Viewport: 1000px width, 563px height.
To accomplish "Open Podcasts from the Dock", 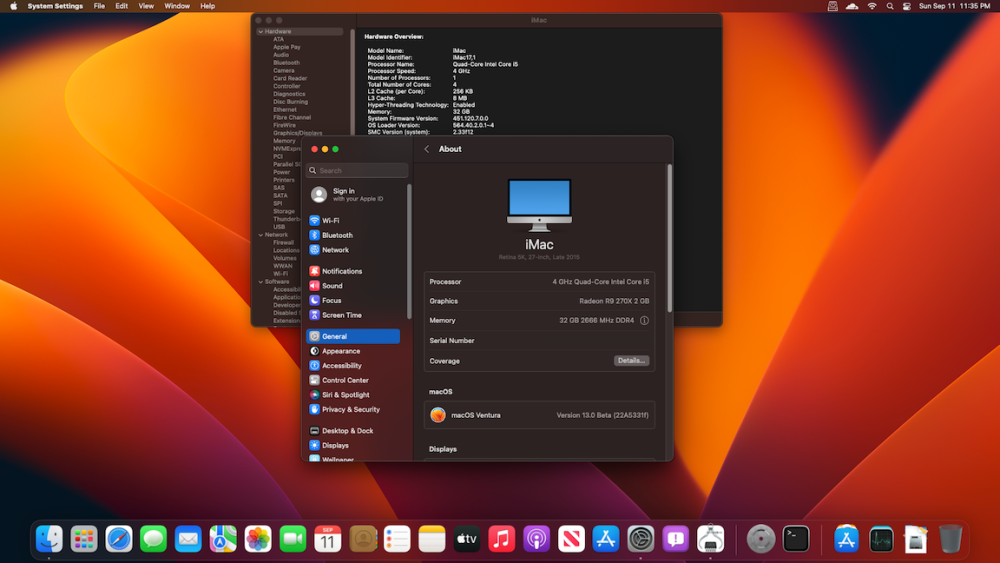I will coord(536,539).
